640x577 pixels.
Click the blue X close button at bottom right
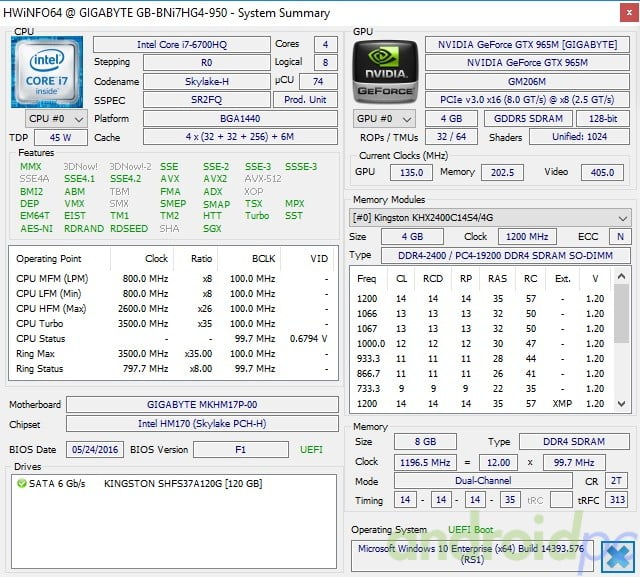(618, 557)
